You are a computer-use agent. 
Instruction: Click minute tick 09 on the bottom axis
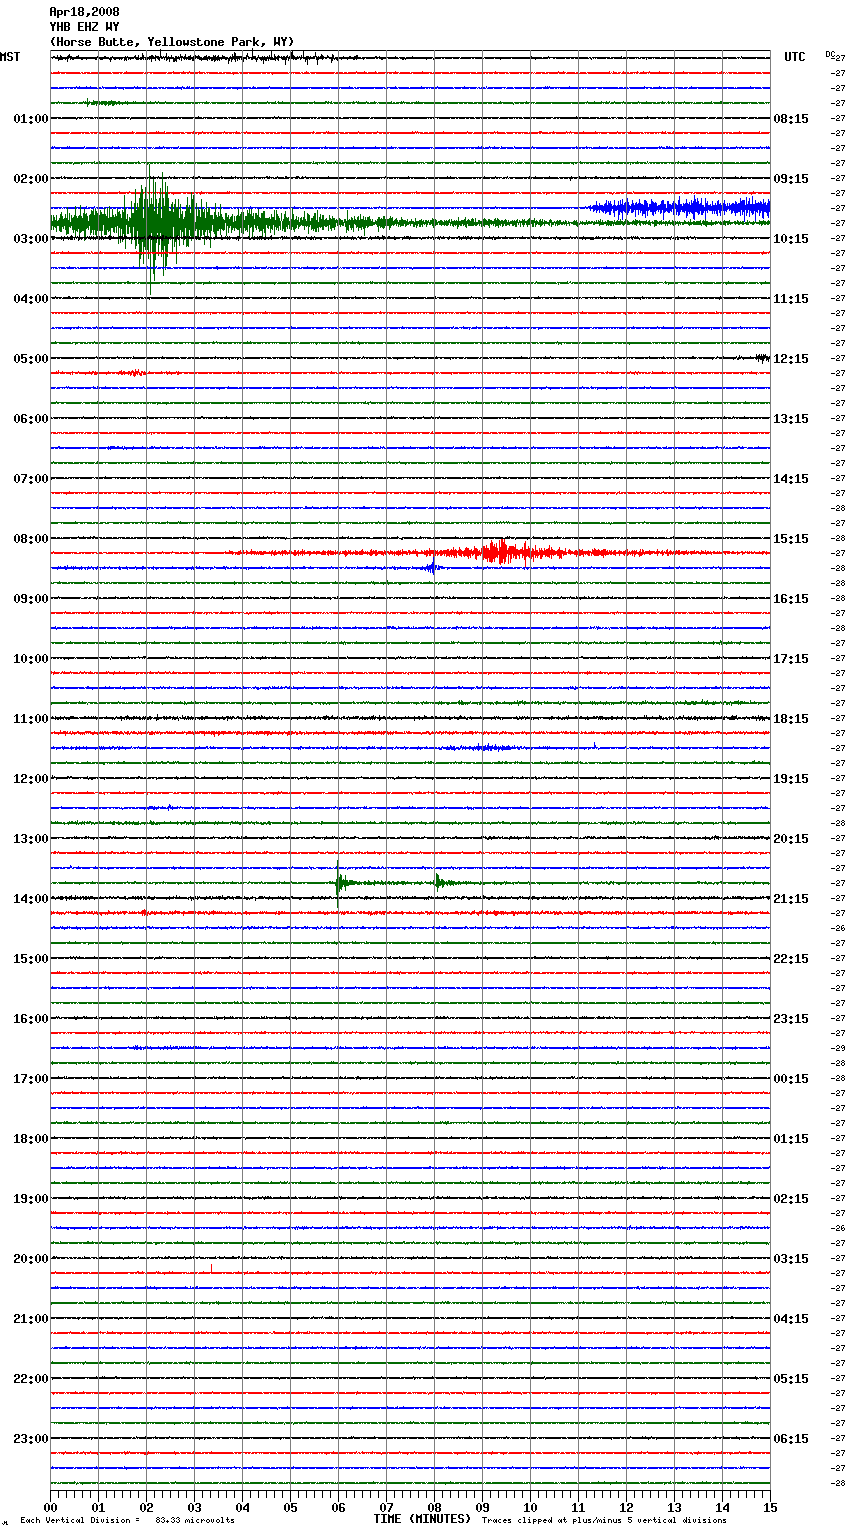click(x=482, y=1507)
